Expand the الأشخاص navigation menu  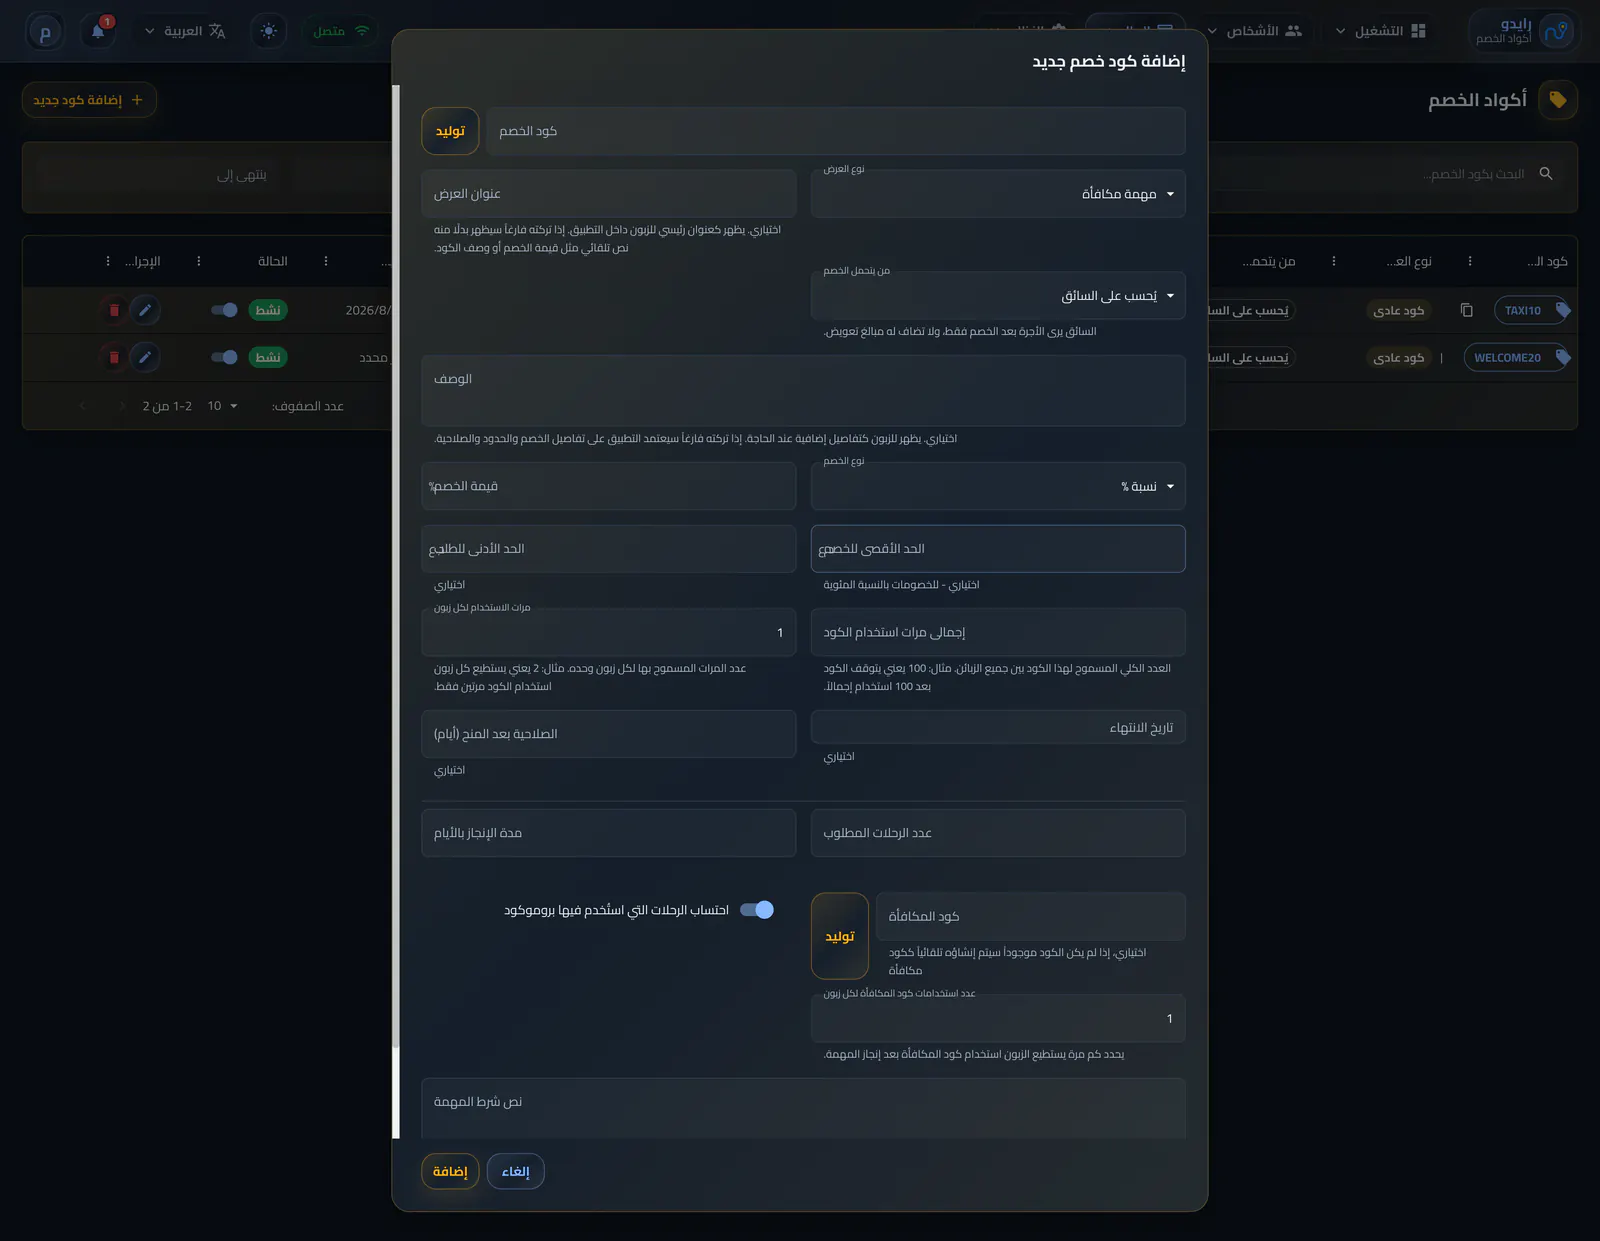pos(1255,31)
